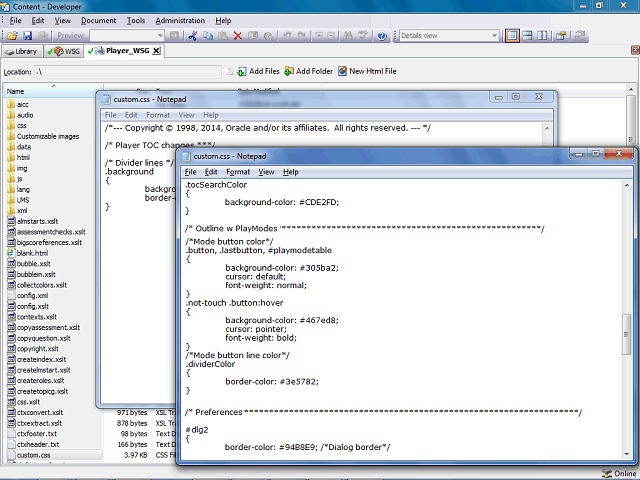The height and width of the screenshot is (480, 640).
Task: Click the Copy toolbar icon
Action: 208,36
